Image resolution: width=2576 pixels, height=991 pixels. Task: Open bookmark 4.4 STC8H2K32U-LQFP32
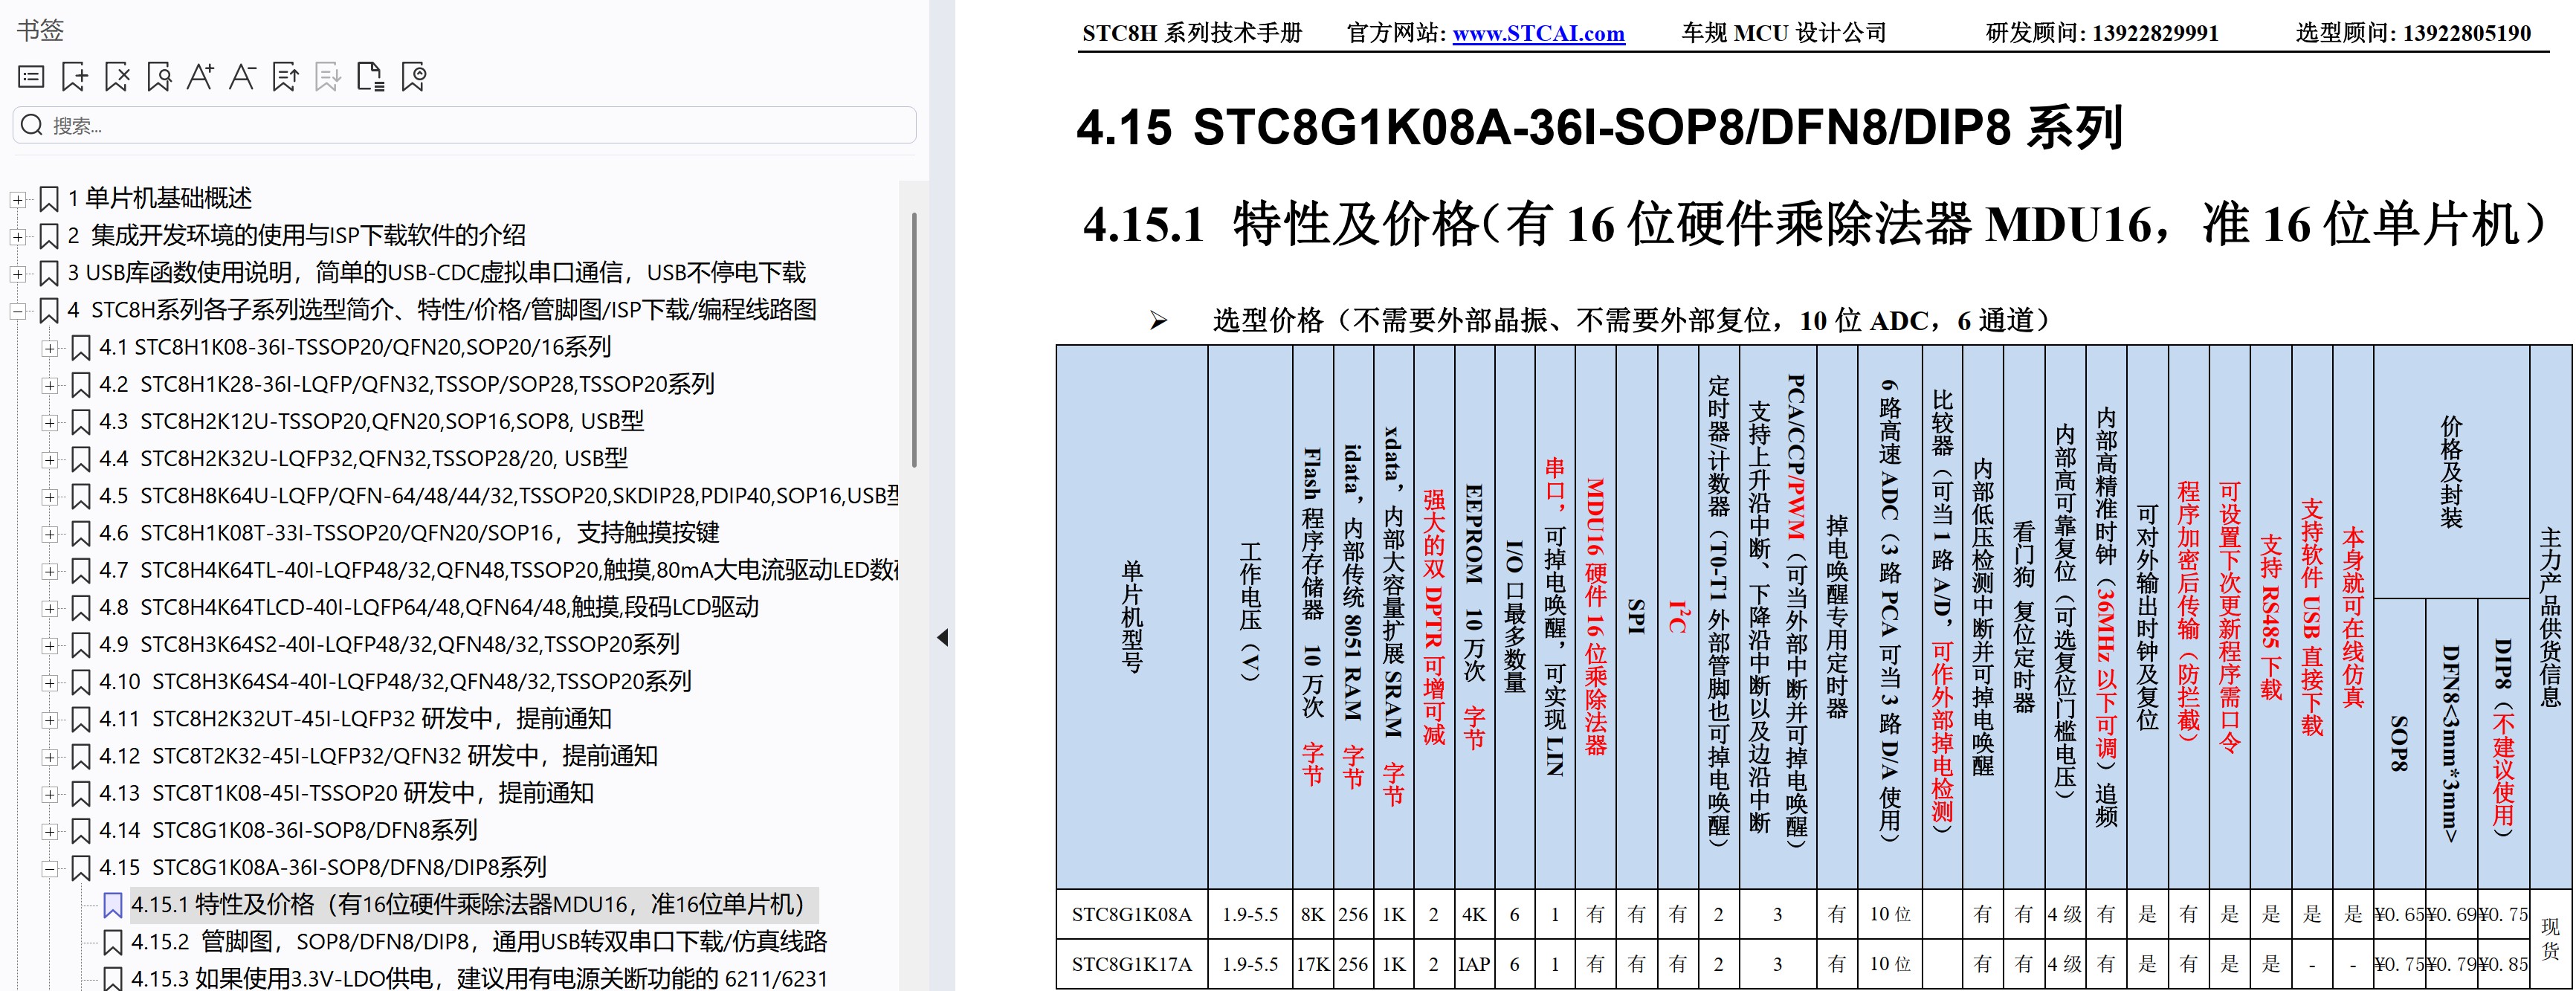pos(363,458)
